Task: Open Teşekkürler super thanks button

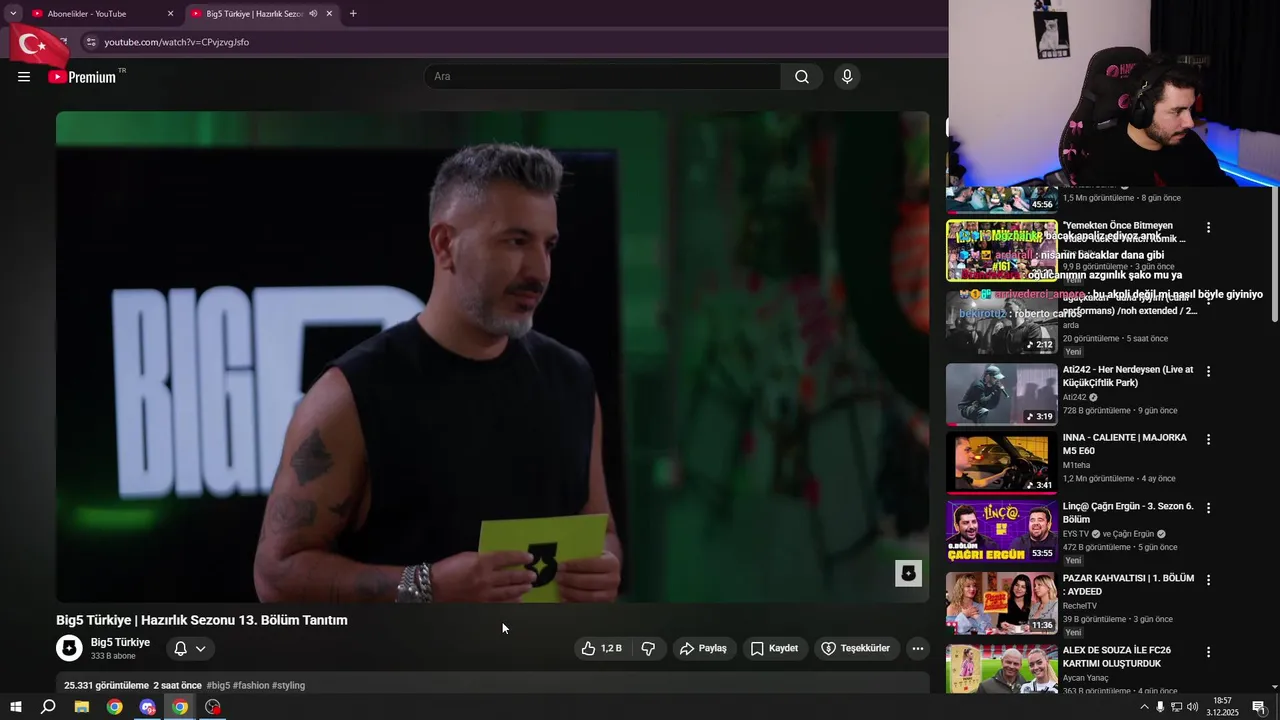Action: (856, 648)
